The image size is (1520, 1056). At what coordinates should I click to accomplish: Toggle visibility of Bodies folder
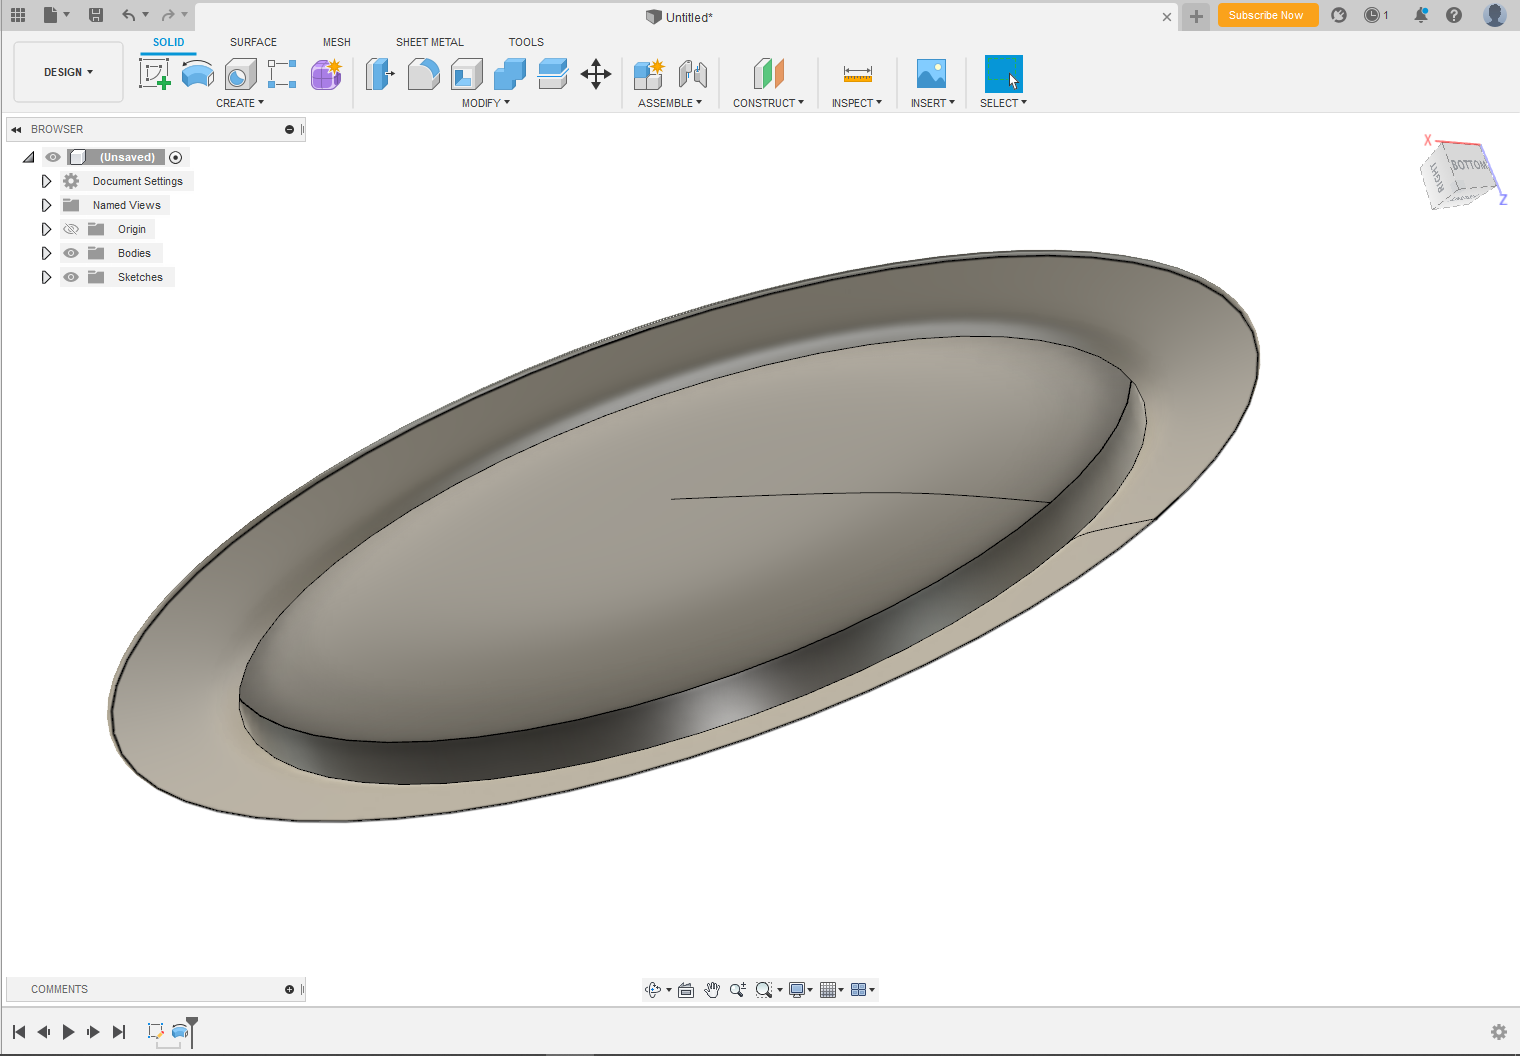71,253
